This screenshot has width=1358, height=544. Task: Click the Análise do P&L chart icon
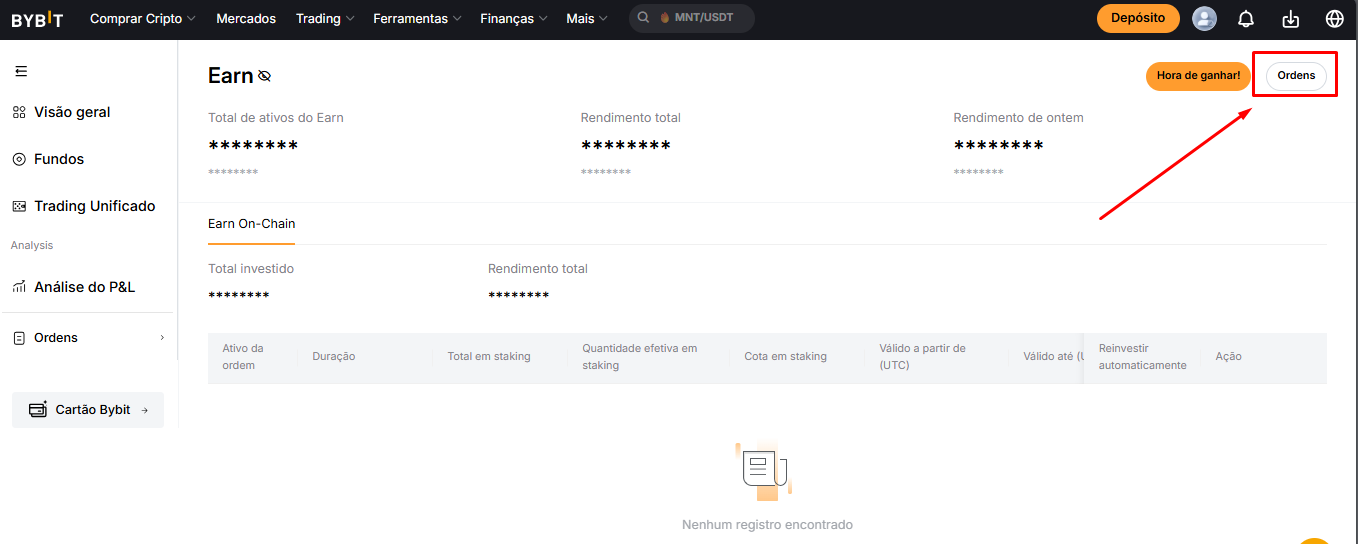pos(19,287)
